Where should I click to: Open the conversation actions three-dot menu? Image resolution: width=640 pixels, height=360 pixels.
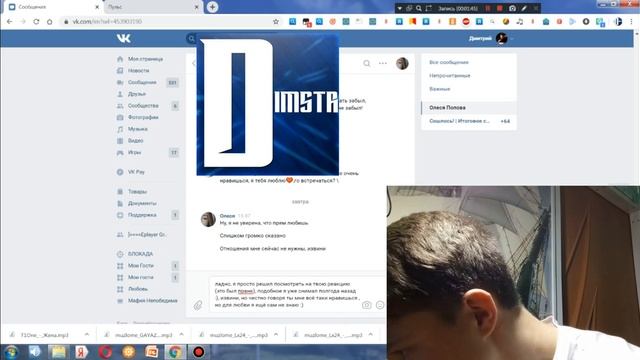point(382,63)
